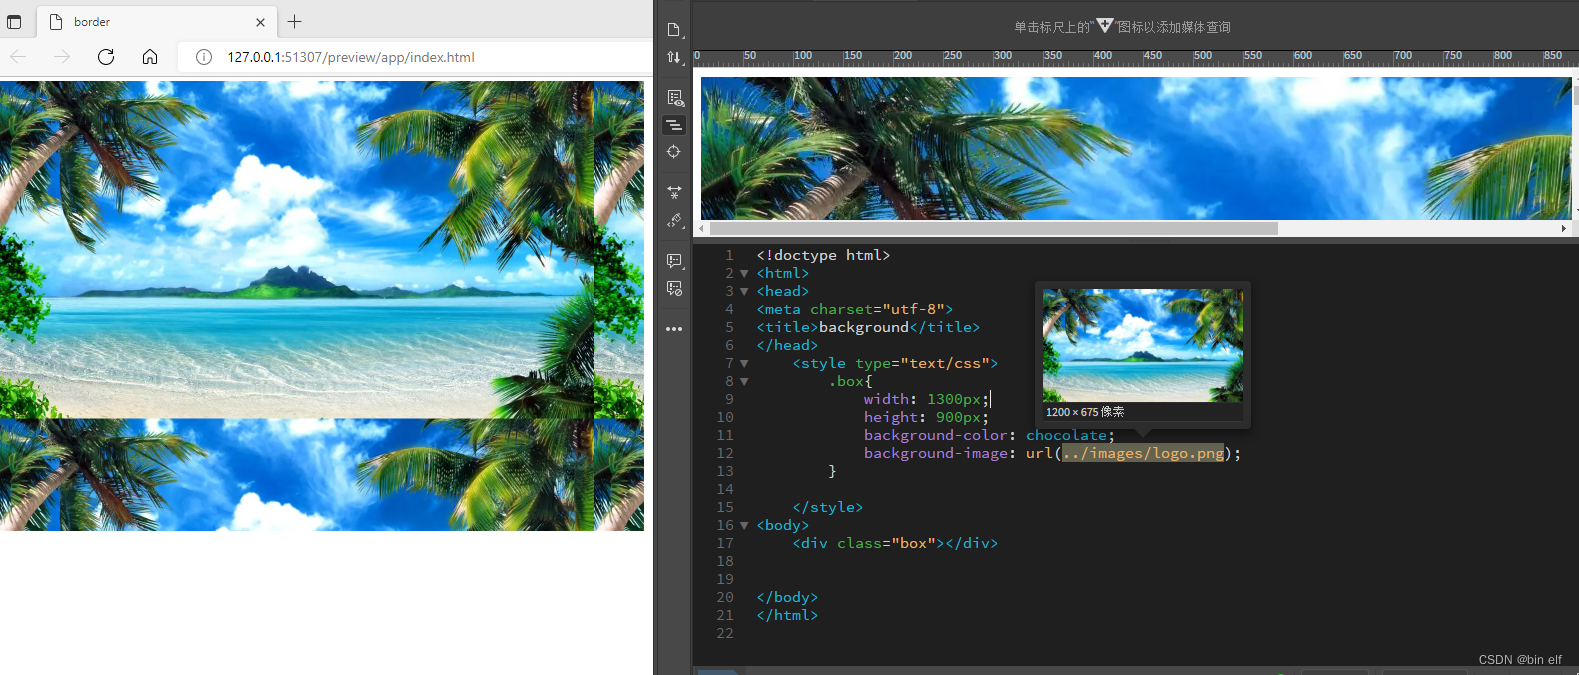Image resolution: width=1579 pixels, height=675 pixels.
Task: Click the indent lines code view icon
Action: click(675, 125)
